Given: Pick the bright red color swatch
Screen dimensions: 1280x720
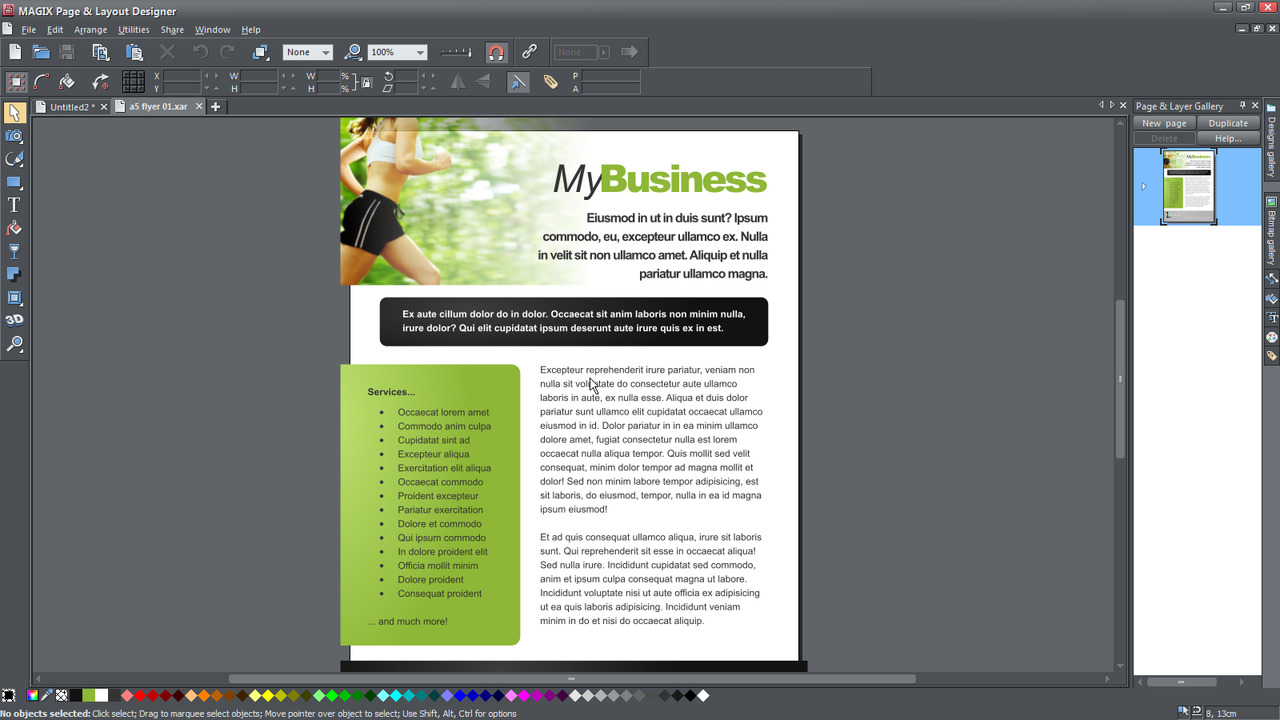Looking at the screenshot, I should (x=140, y=695).
